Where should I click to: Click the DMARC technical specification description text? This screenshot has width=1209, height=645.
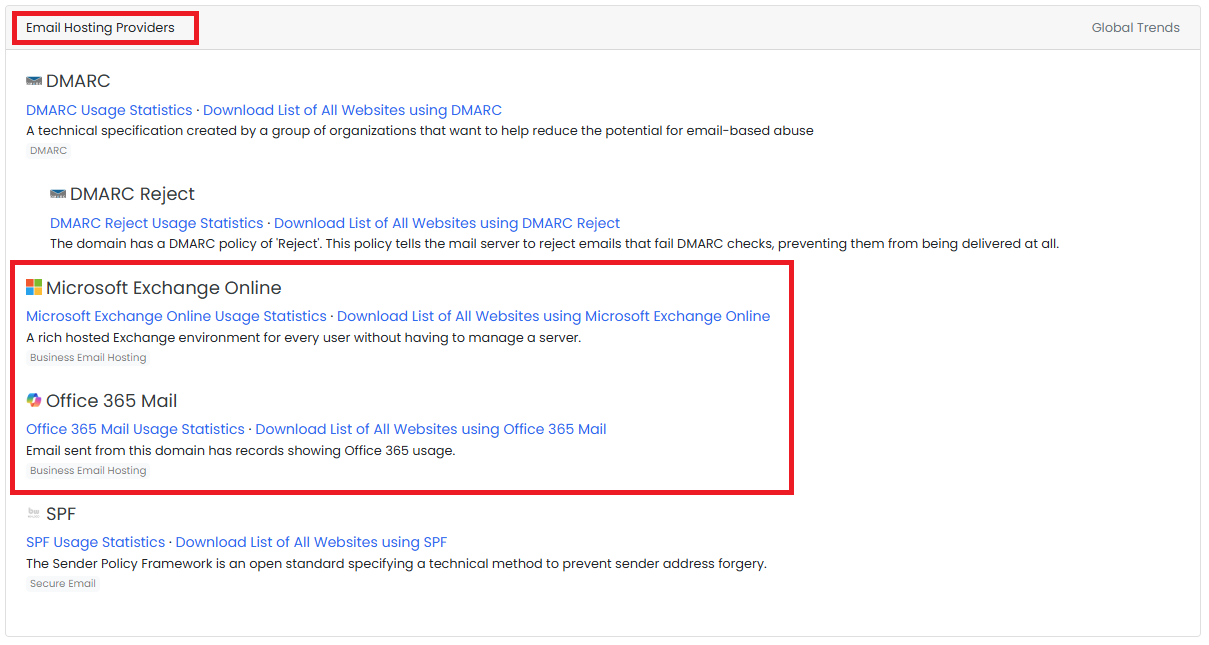[x=420, y=131]
